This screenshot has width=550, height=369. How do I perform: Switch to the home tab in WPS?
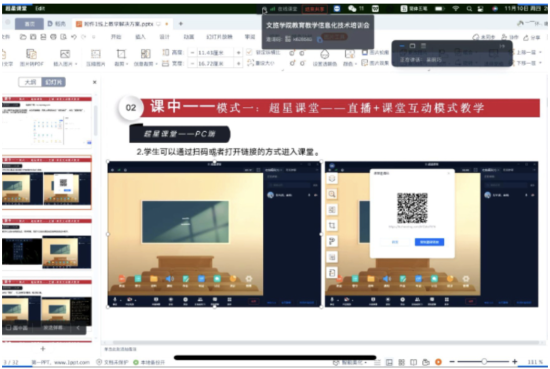[x=29, y=24]
